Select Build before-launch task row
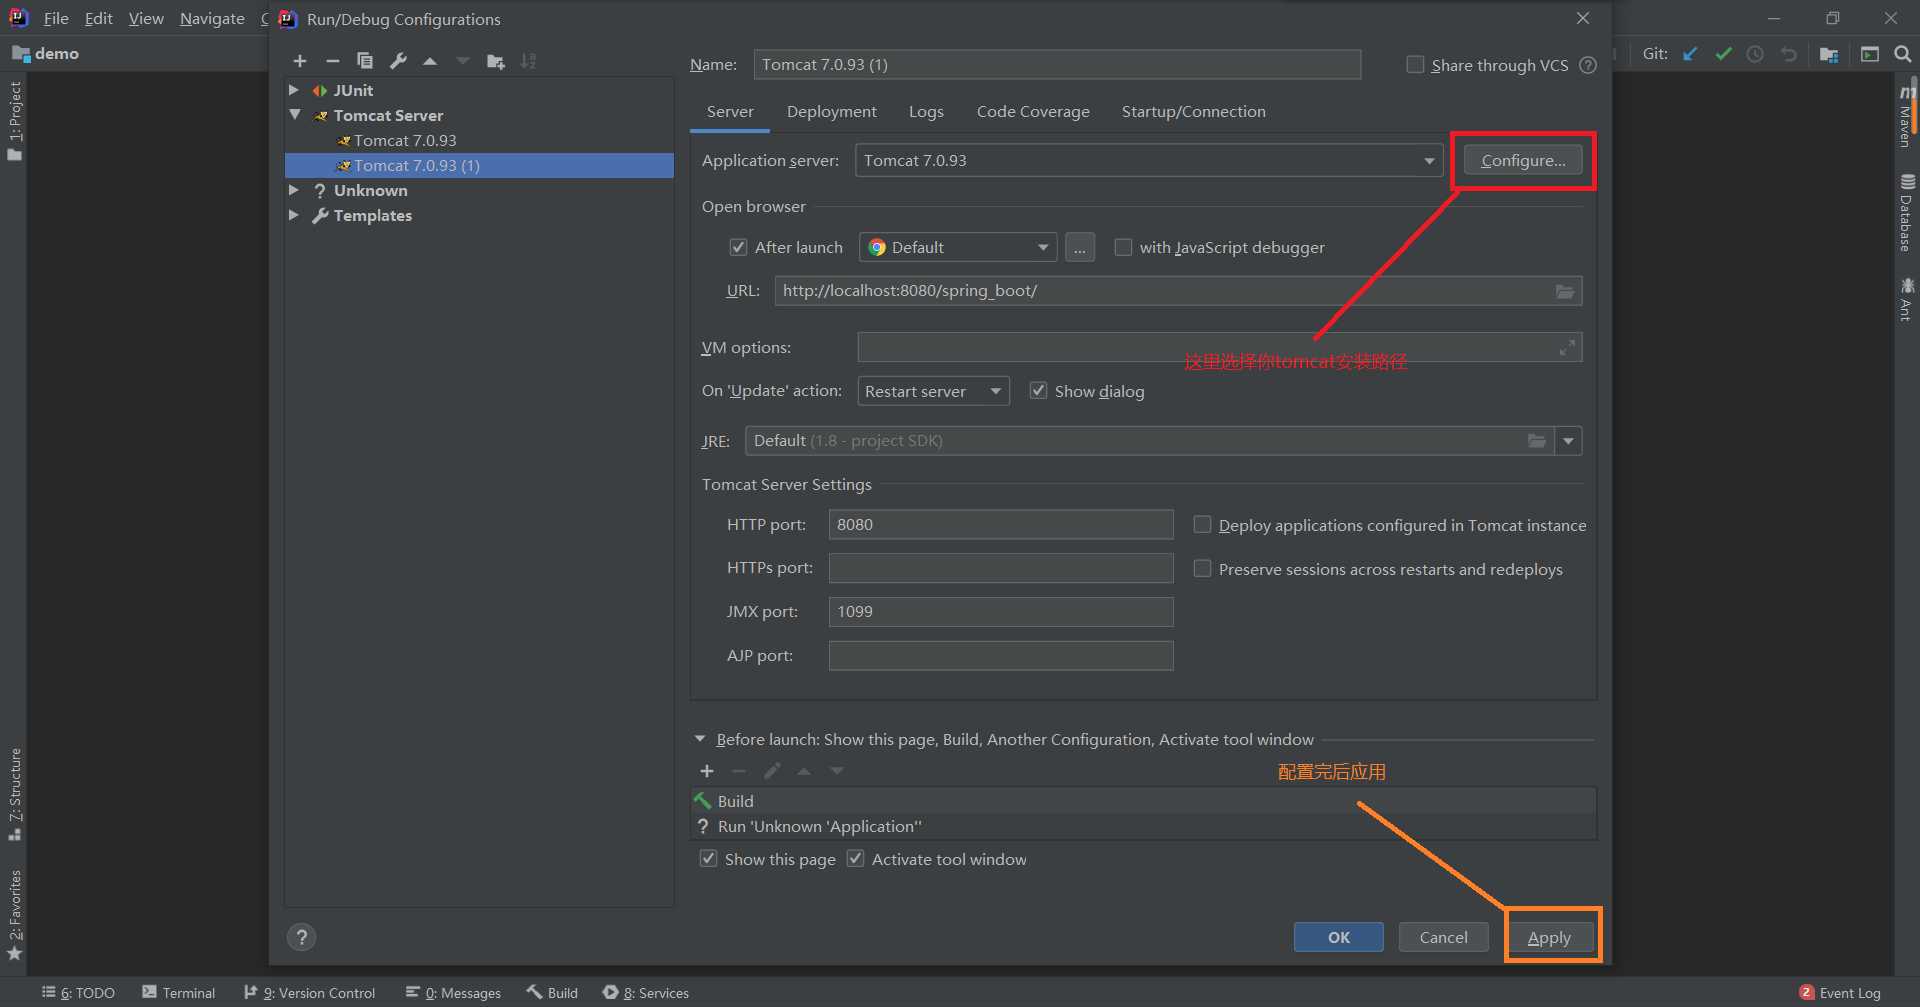 pos(1144,801)
